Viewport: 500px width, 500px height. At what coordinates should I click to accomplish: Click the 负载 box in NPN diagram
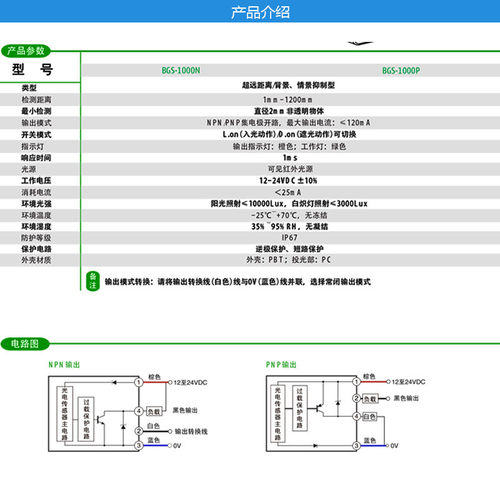154,411
